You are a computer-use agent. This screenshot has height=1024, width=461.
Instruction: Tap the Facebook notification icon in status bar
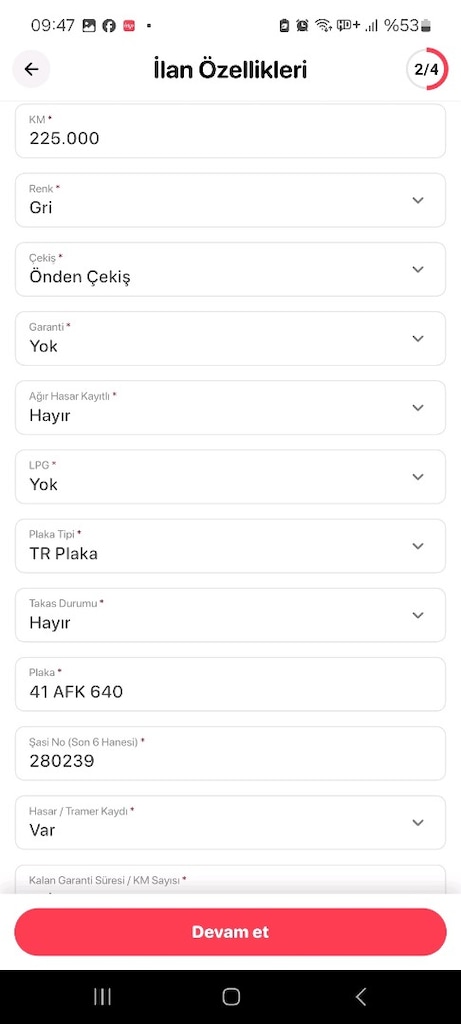click(109, 26)
